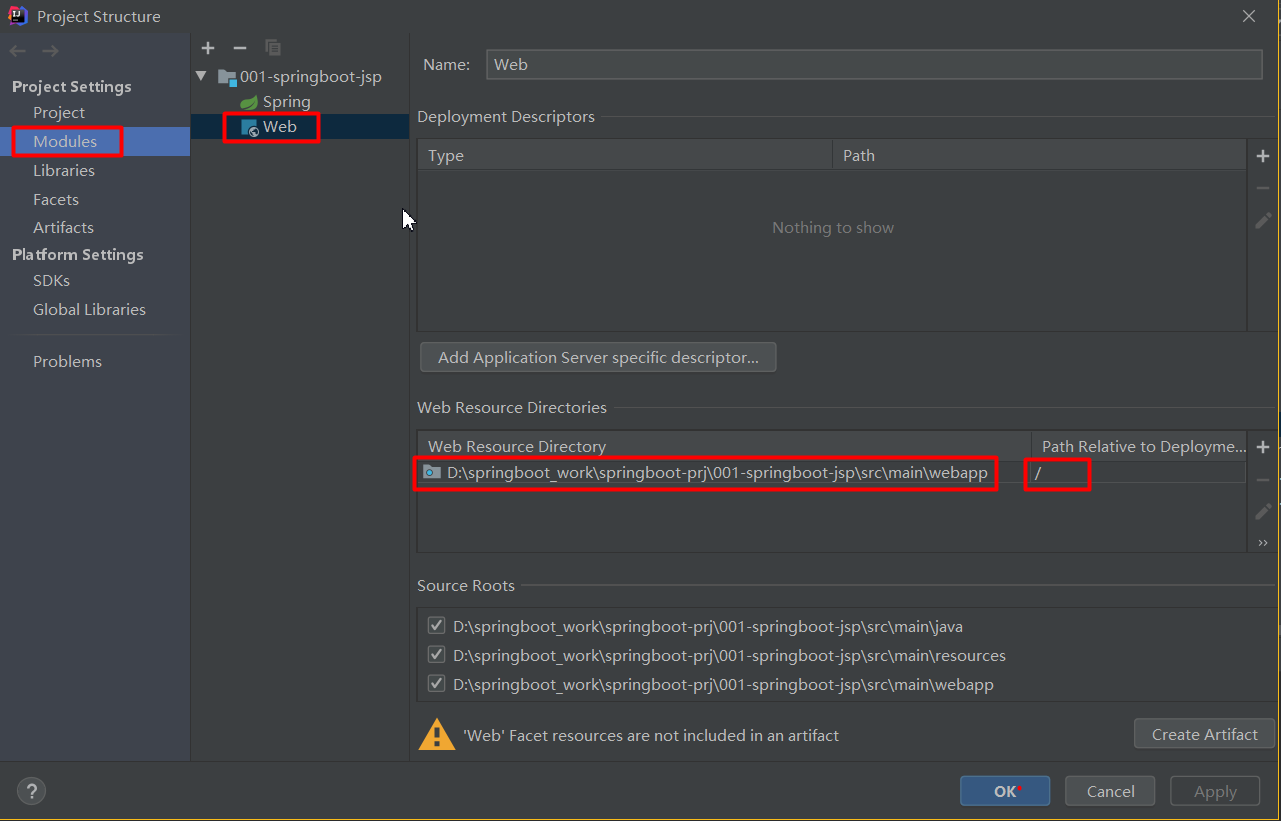Confirm with the OK button
The width and height of the screenshot is (1281, 821).
pyautogui.click(x=1005, y=791)
